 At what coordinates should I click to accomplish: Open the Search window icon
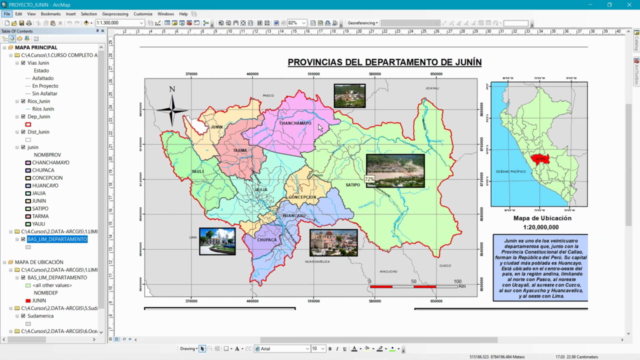pos(182,23)
